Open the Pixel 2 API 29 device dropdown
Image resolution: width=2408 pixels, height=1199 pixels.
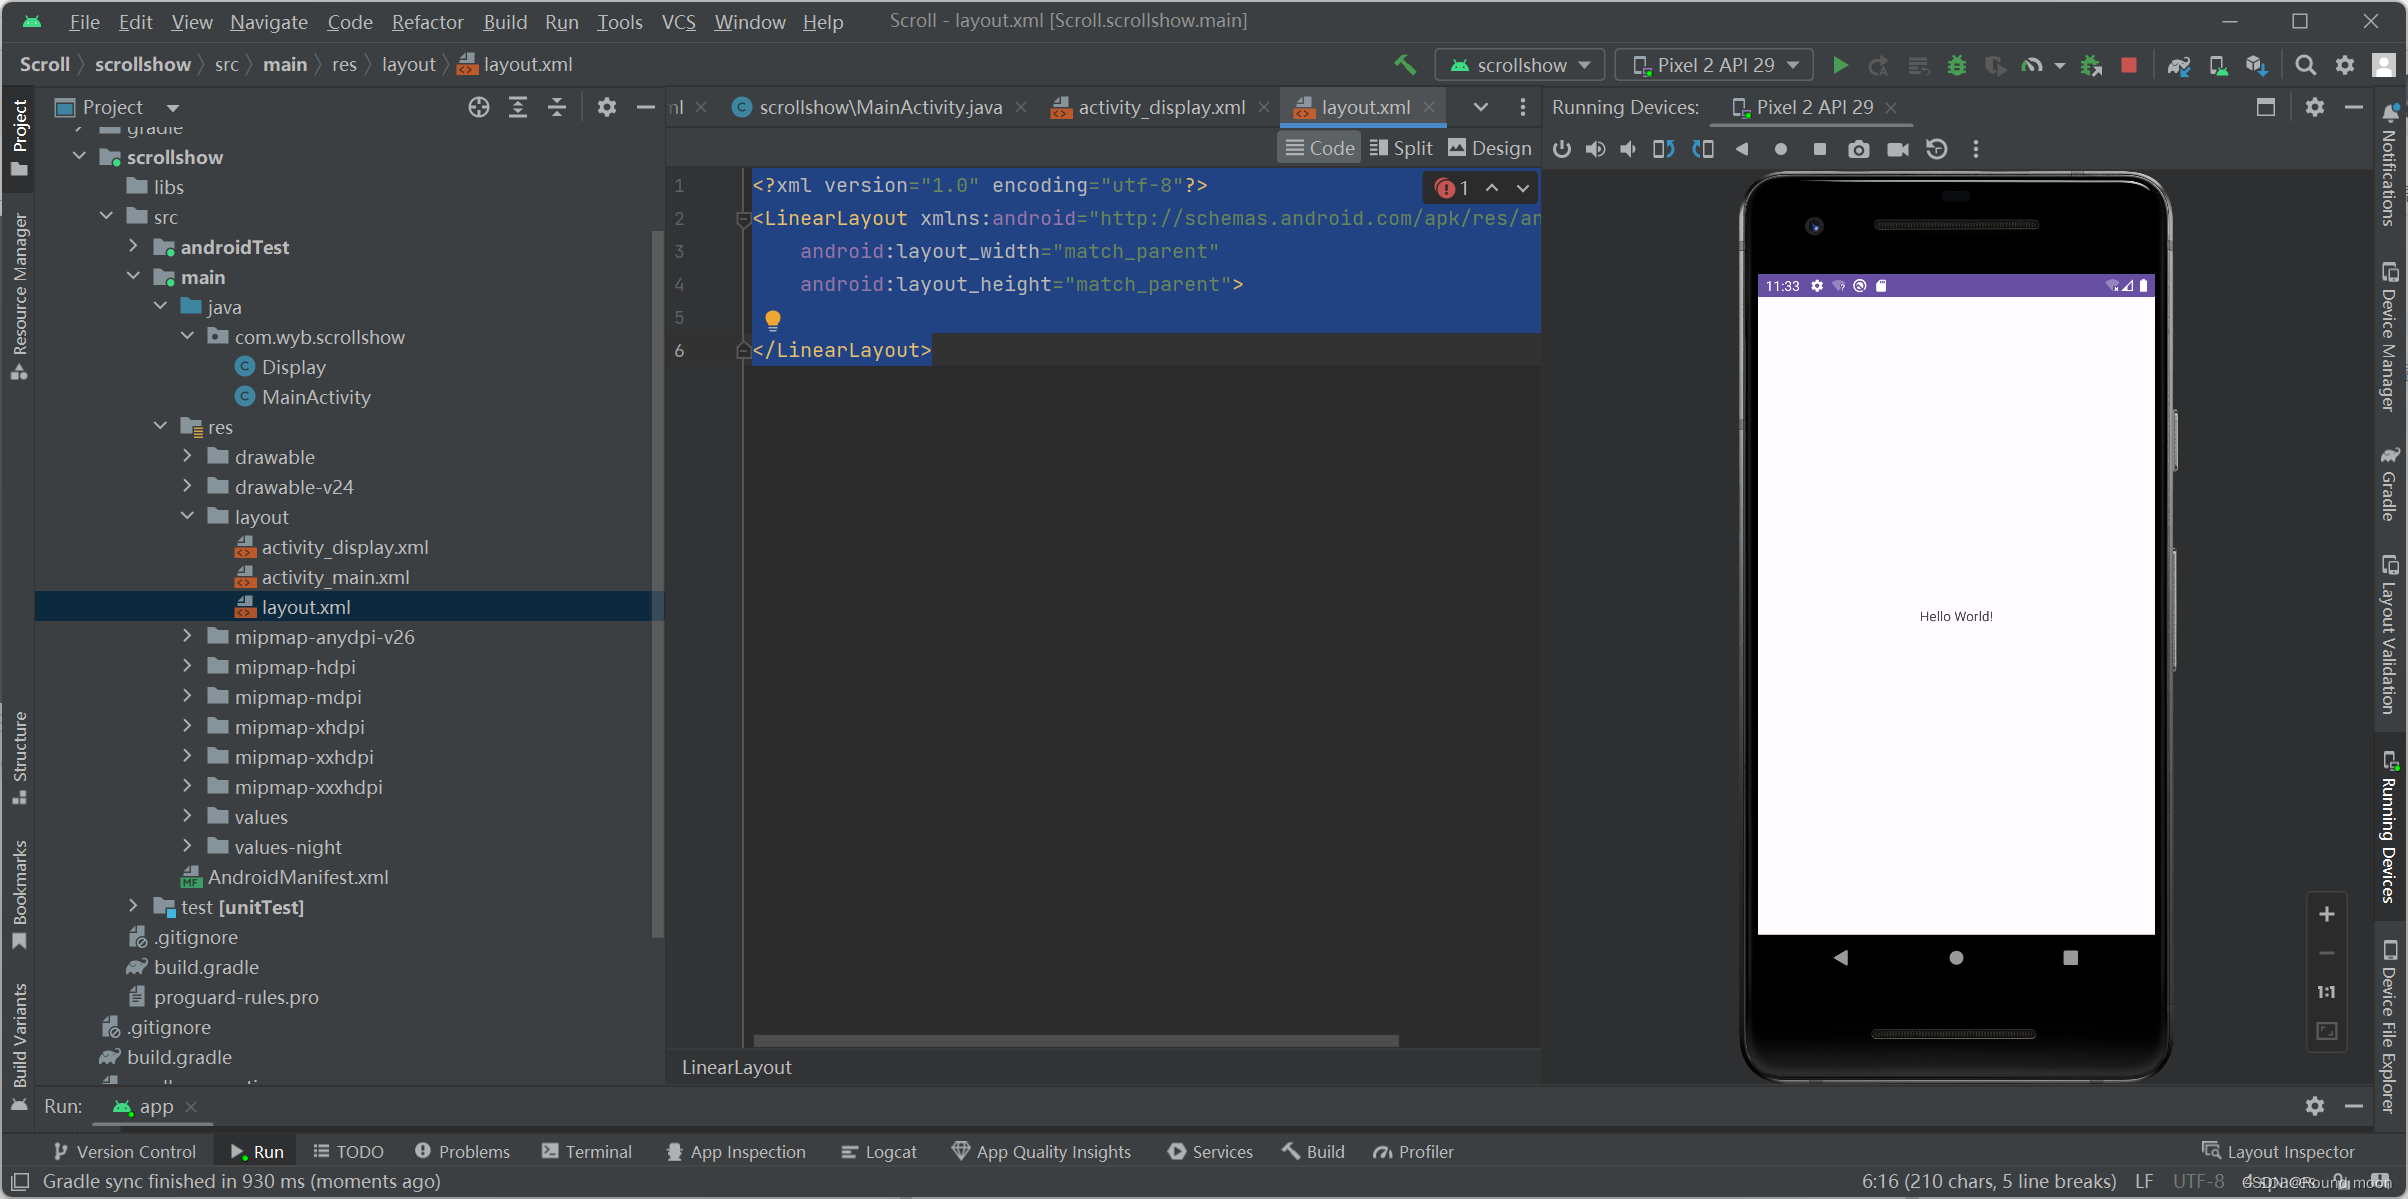coord(1714,65)
